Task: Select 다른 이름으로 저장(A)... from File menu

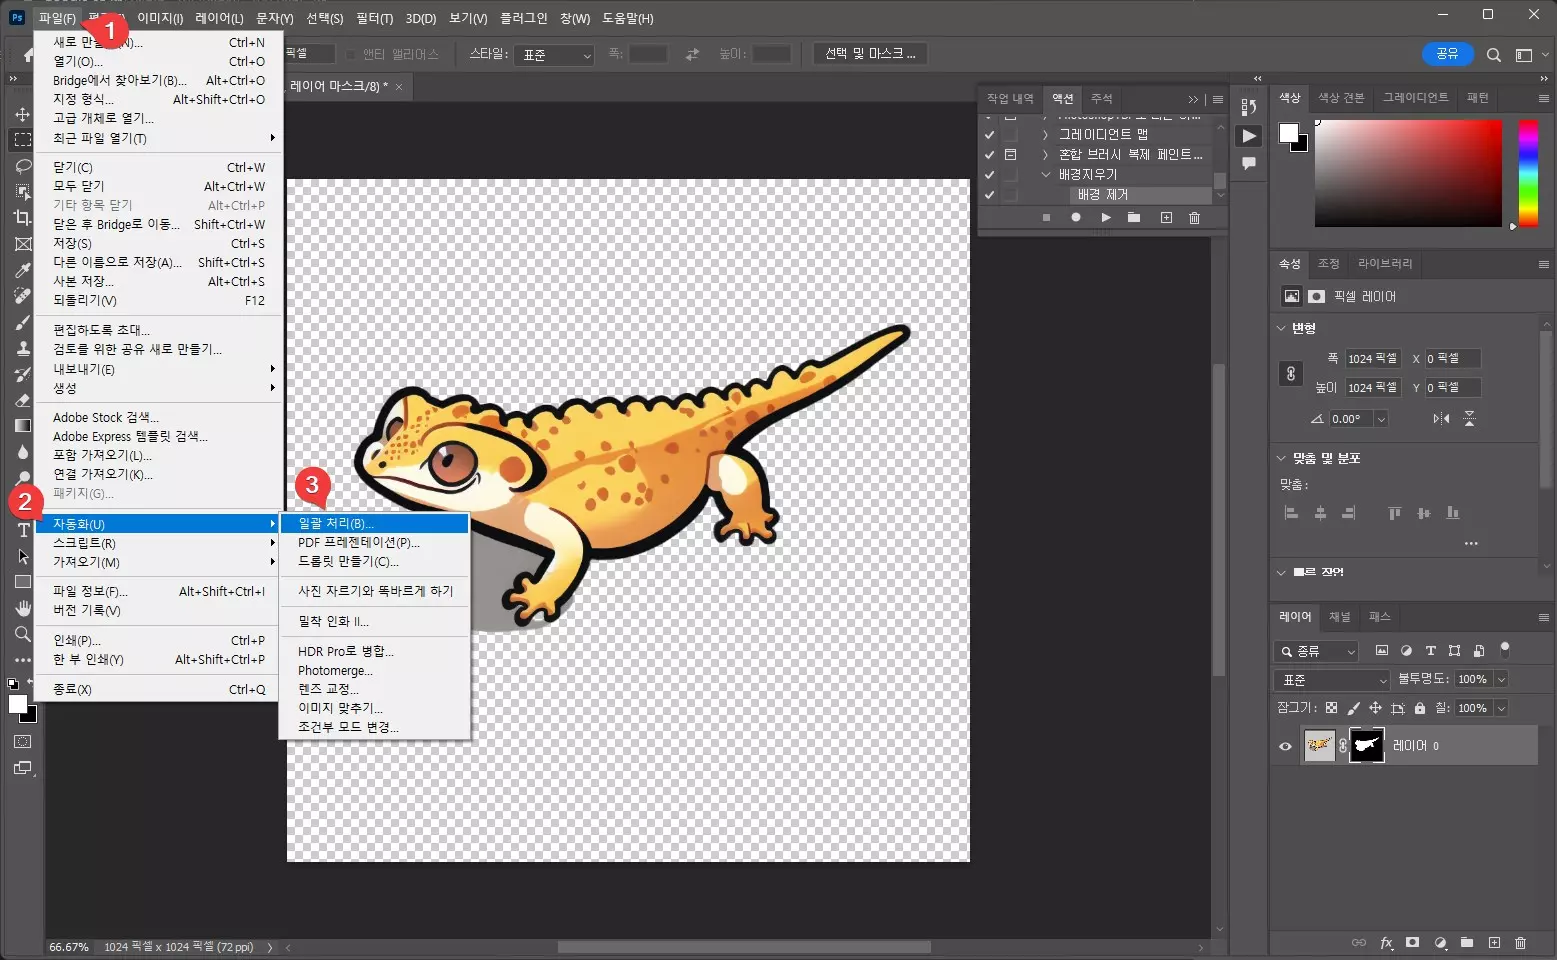Action: click(159, 262)
